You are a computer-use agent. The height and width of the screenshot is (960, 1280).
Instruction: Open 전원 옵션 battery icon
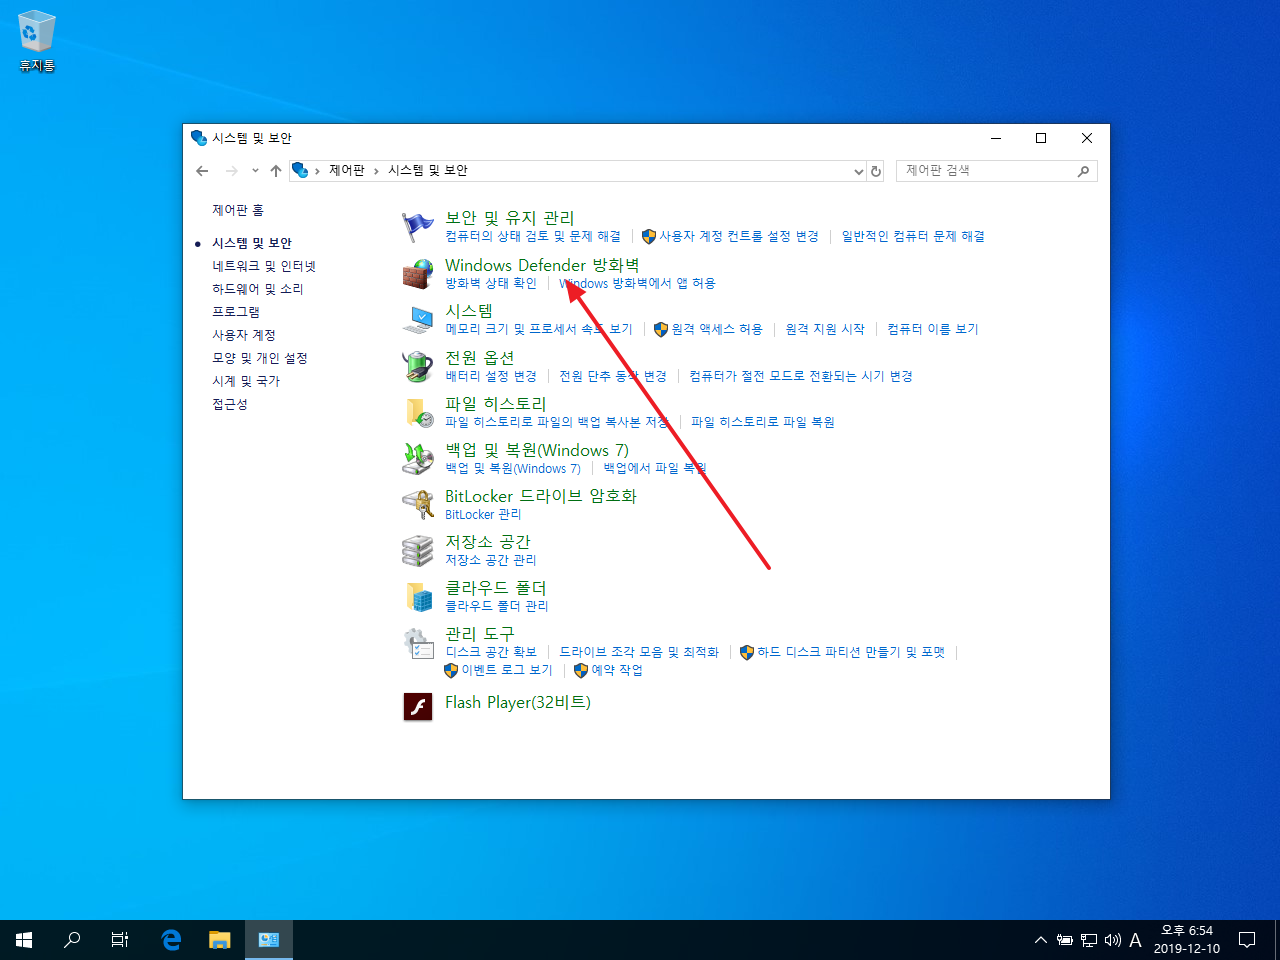click(x=417, y=364)
